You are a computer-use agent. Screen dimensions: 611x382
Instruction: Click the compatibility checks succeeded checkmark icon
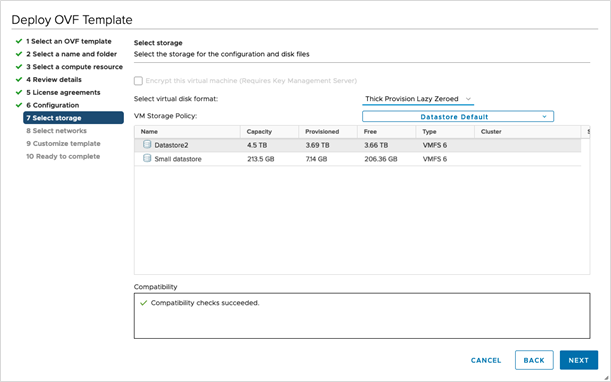click(x=143, y=303)
